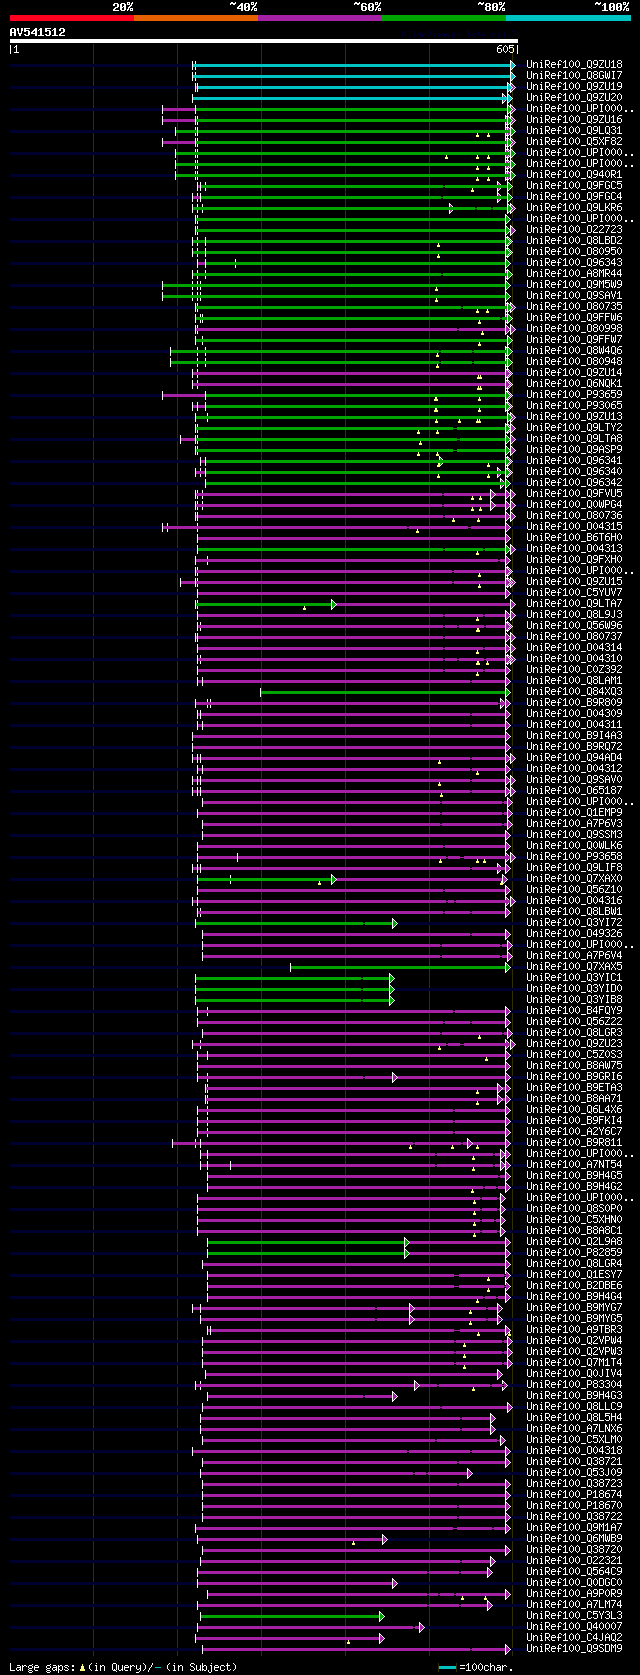The image size is (640, 1675).
Task: Select hit label UniRef100_C0Z392
Action: (x=574, y=669)
